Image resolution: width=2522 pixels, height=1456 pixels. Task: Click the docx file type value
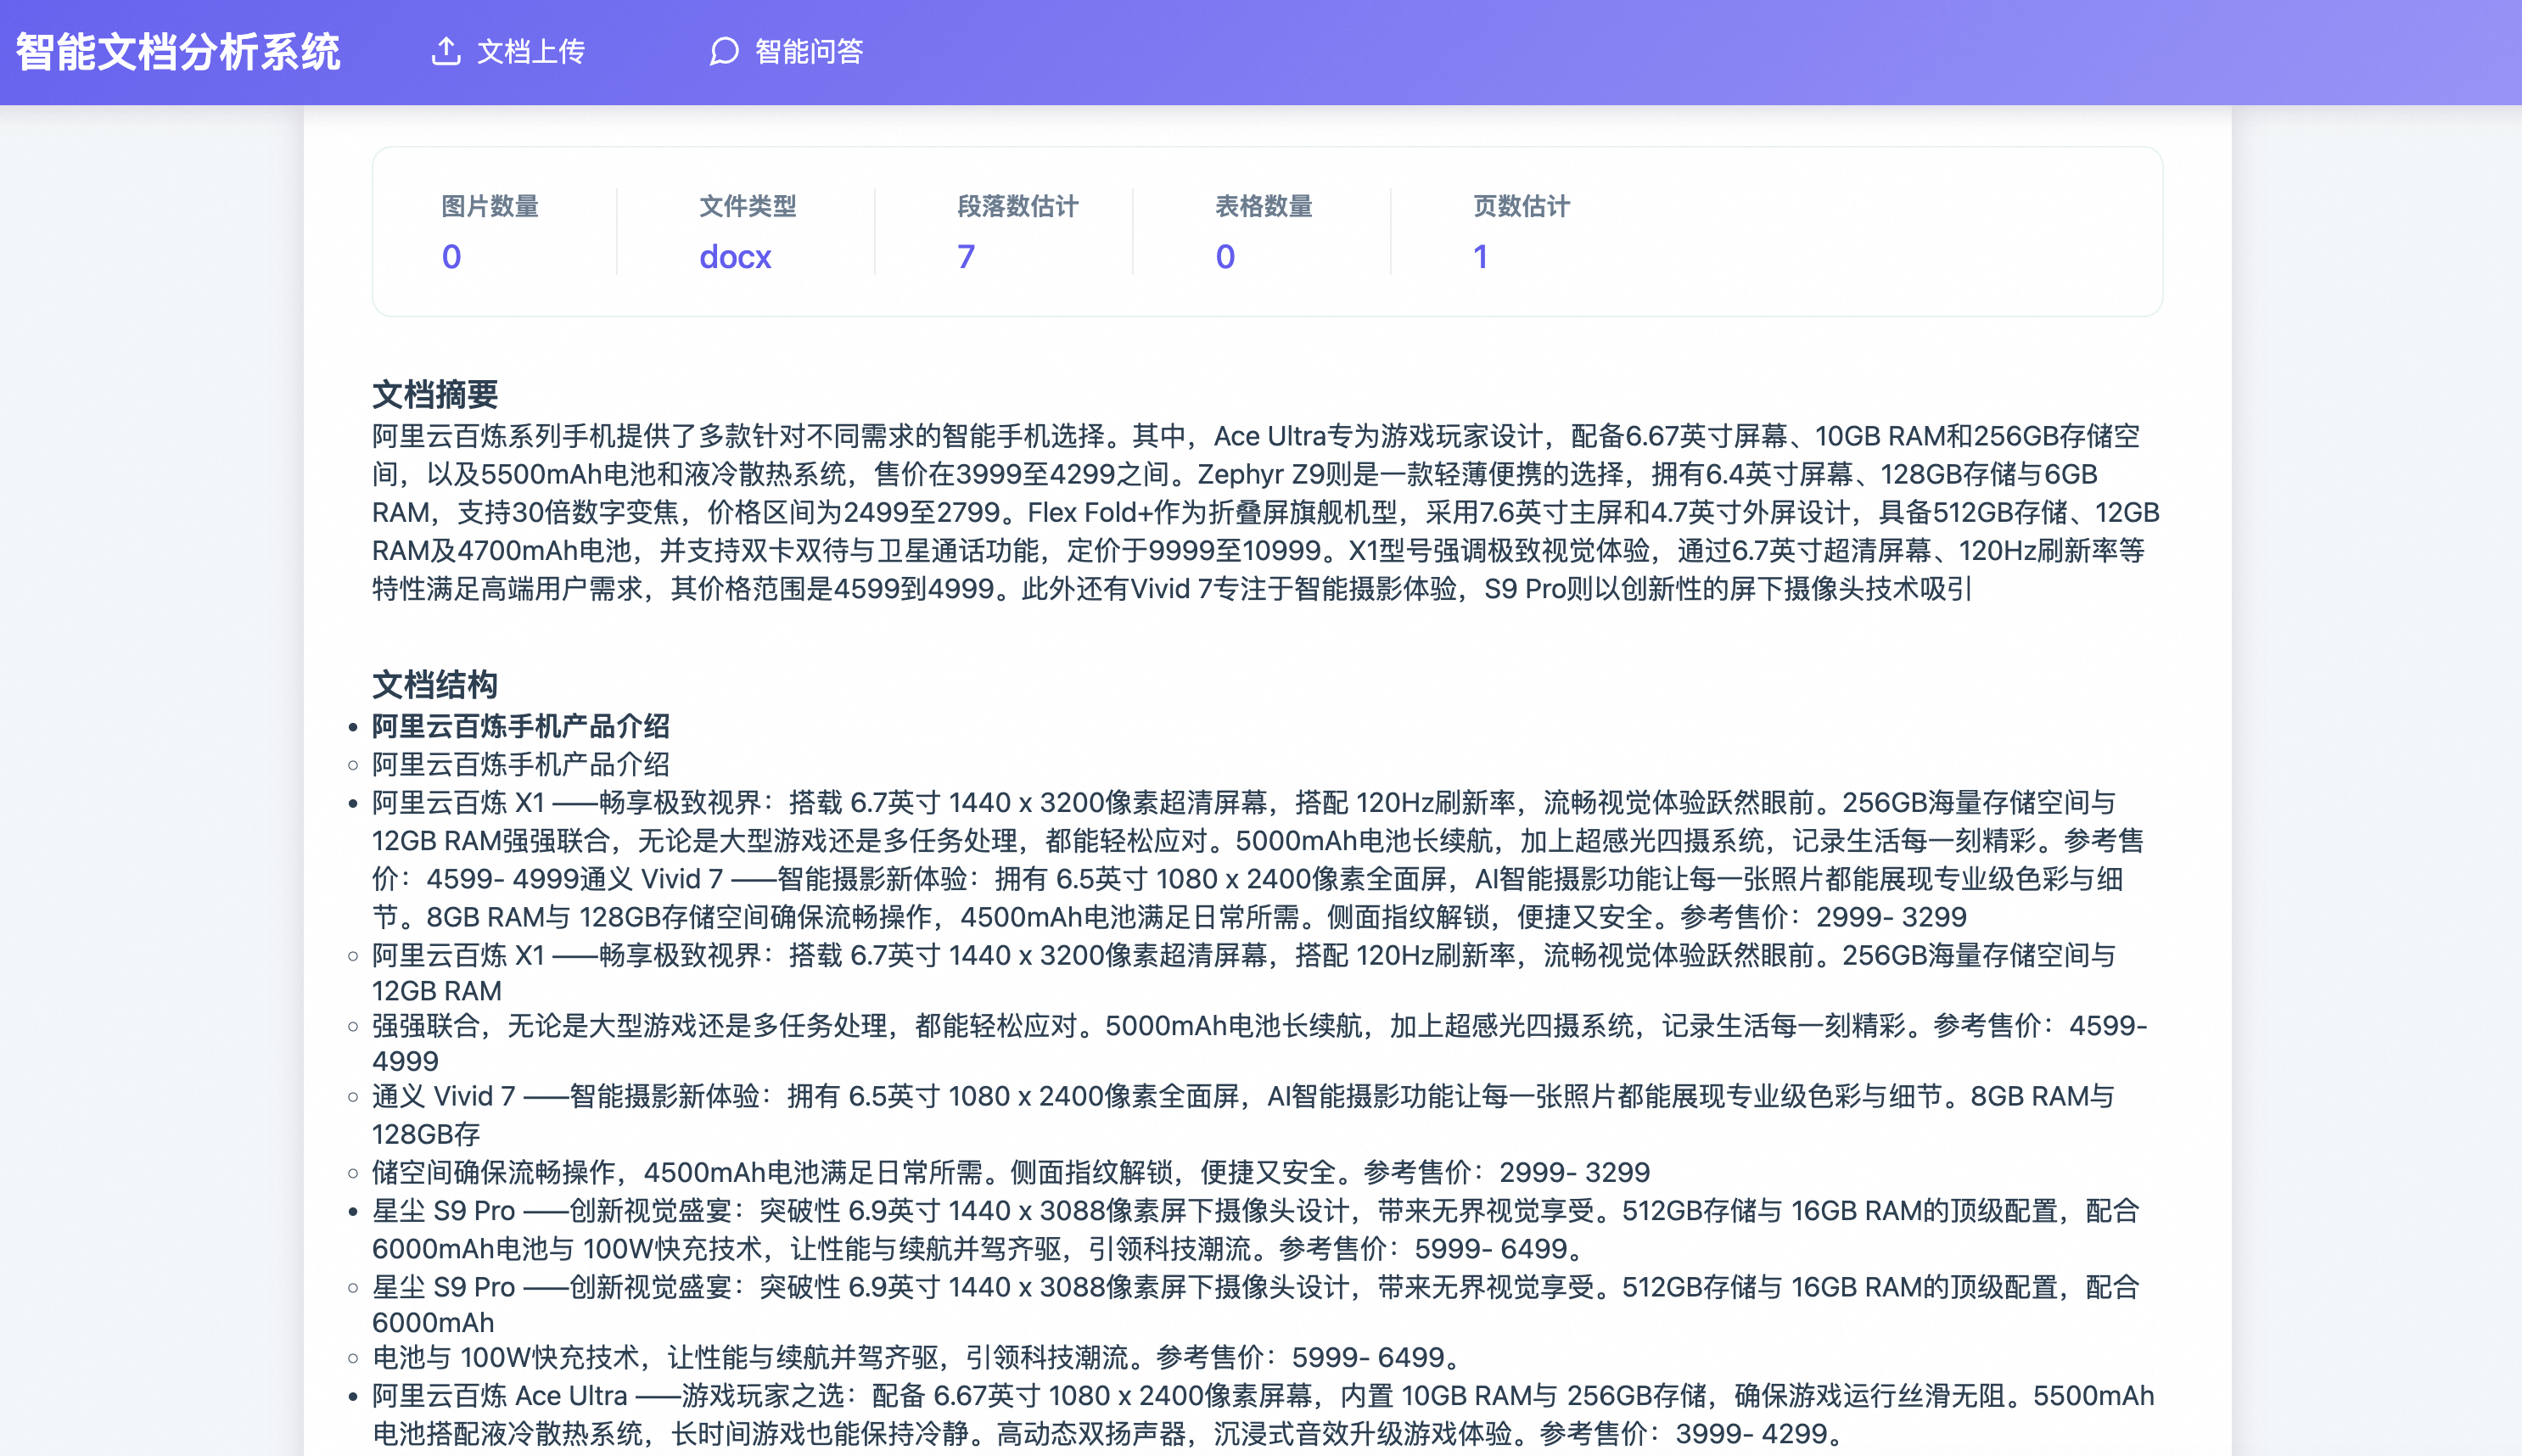click(735, 257)
